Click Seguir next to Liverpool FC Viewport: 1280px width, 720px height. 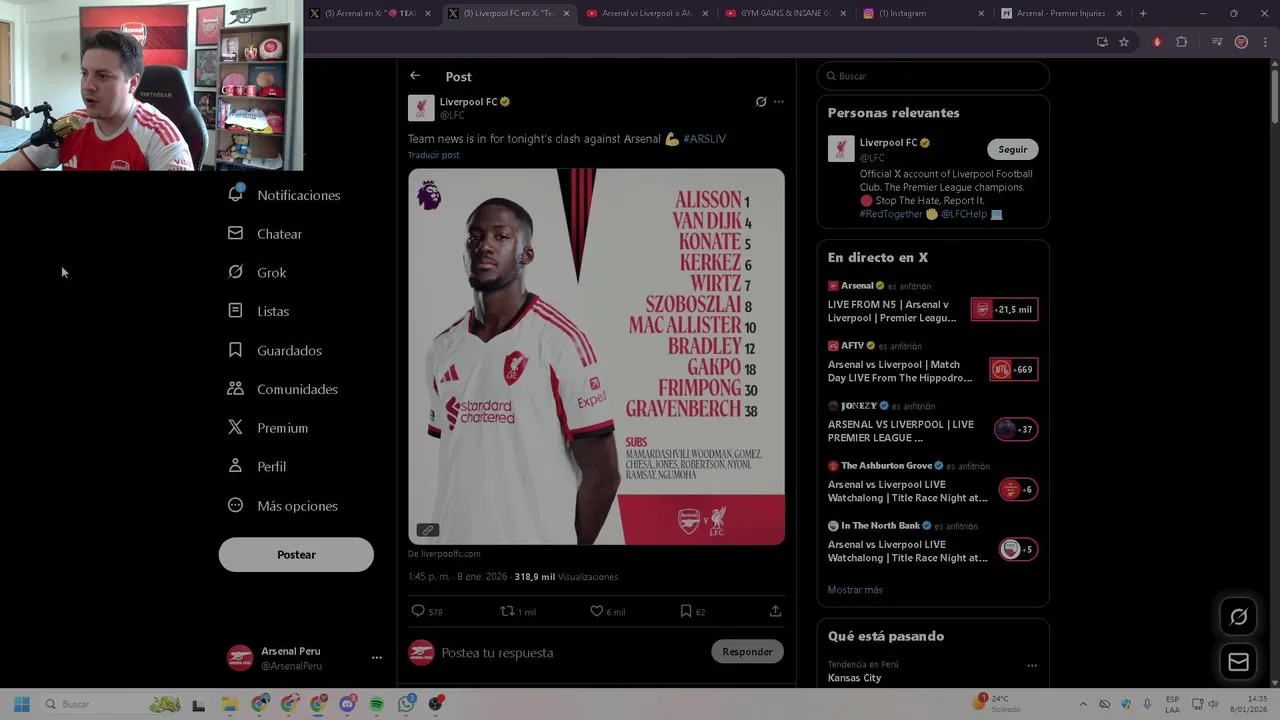pyautogui.click(x=1013, y=149)
